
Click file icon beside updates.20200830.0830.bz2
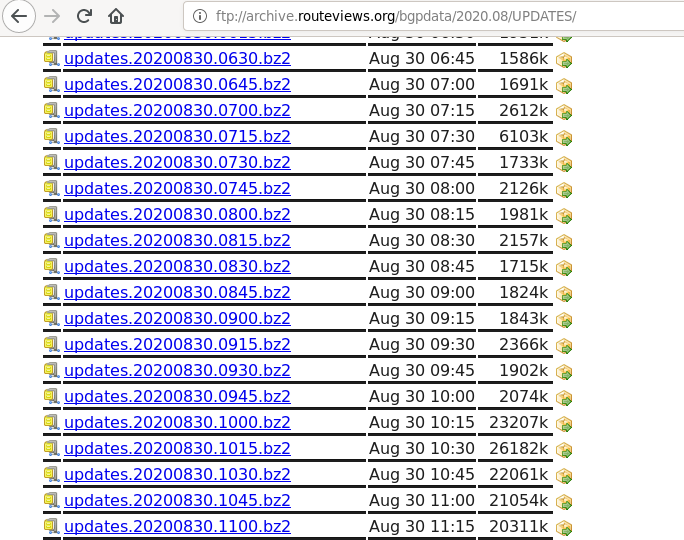pos(51,267)
